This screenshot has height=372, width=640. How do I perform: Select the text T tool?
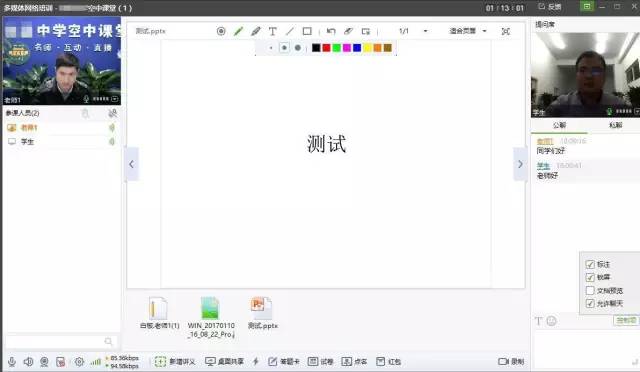point(273,31)
